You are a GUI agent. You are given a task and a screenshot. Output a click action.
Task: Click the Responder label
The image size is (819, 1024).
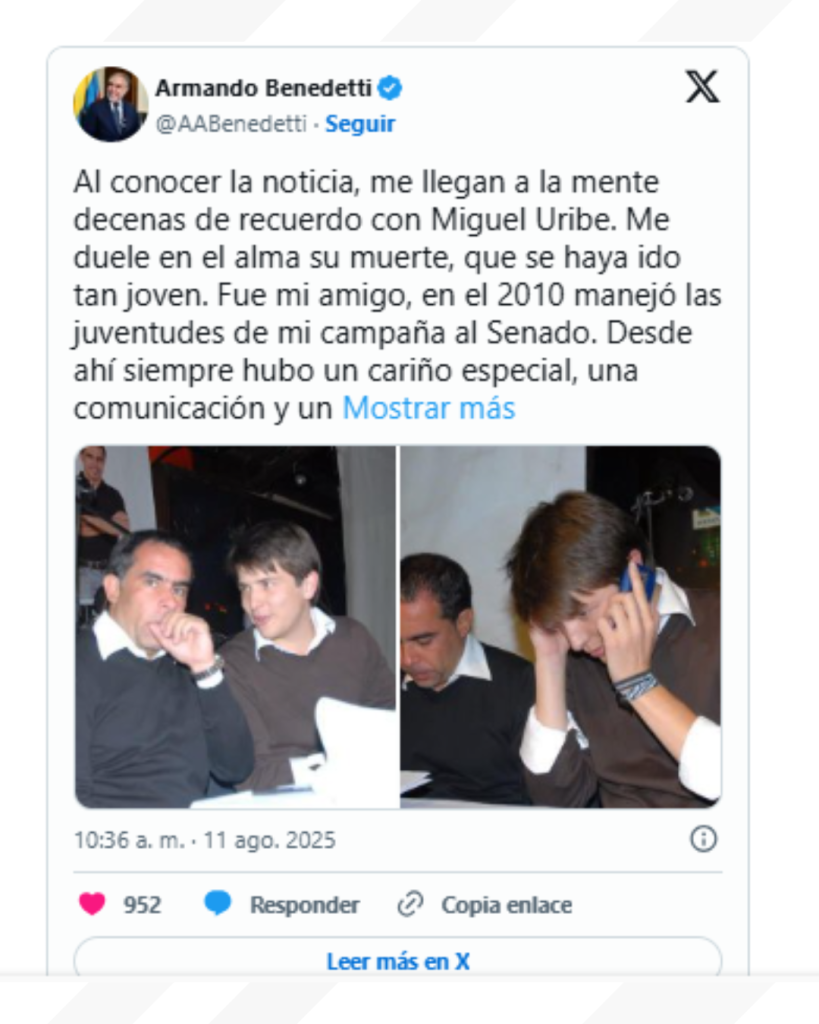coord(304,904)
